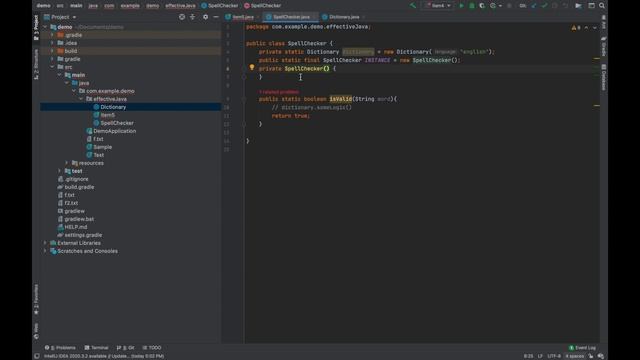Expand the resources folder
640x360 pixels.
click(x=67, y=163)
